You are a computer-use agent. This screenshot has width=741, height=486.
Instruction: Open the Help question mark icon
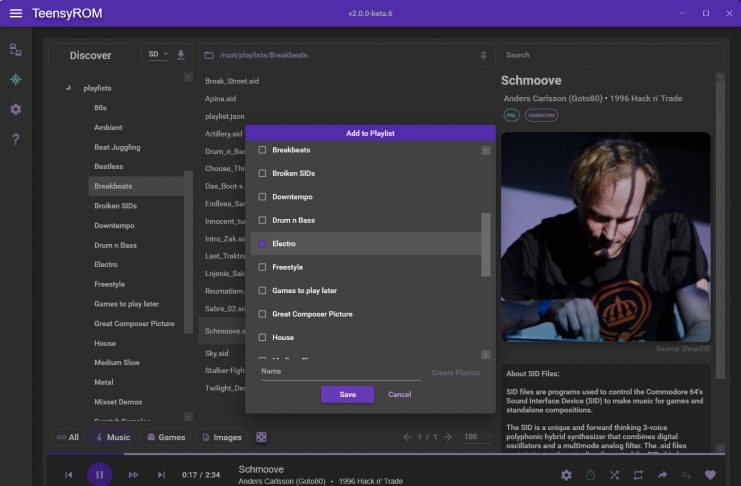pos(16,139)
